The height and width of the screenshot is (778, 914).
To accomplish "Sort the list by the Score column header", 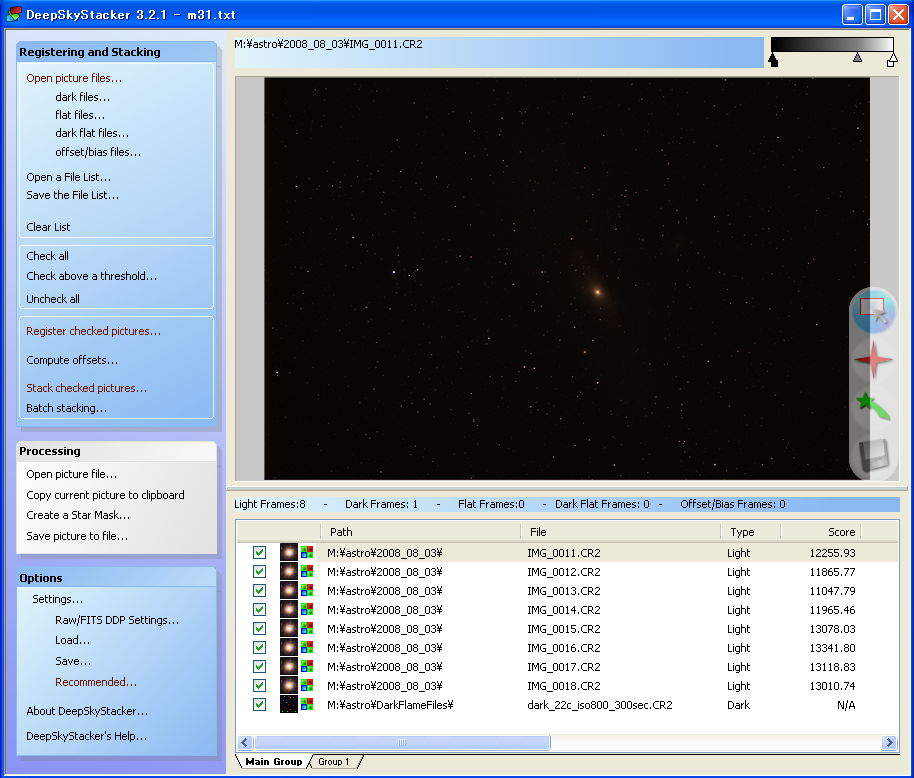I will point(821,531).
